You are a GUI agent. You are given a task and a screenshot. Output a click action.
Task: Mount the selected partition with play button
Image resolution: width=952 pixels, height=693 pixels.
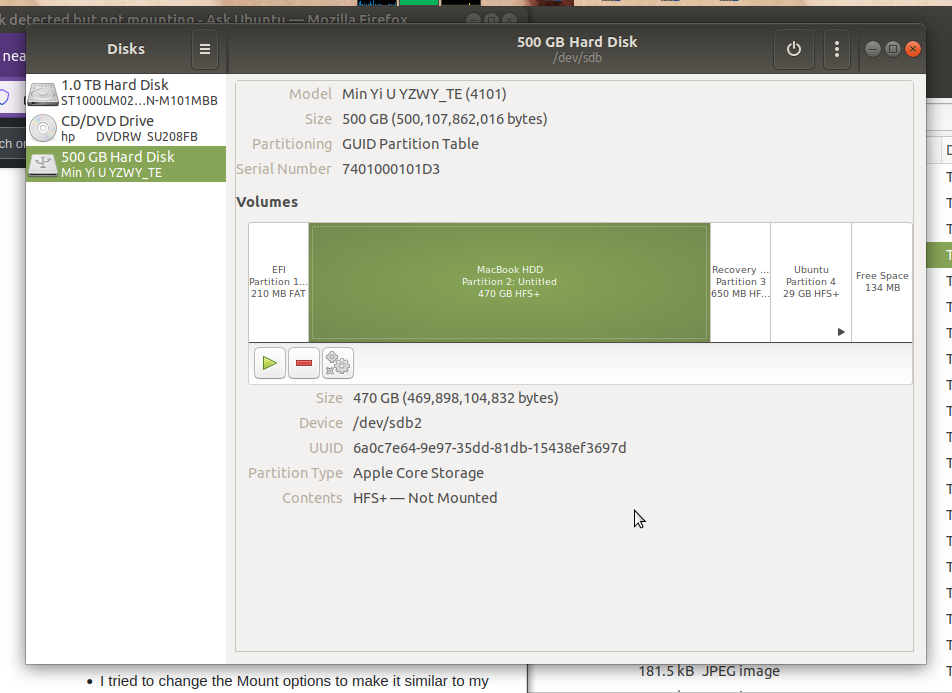point(269,363)
